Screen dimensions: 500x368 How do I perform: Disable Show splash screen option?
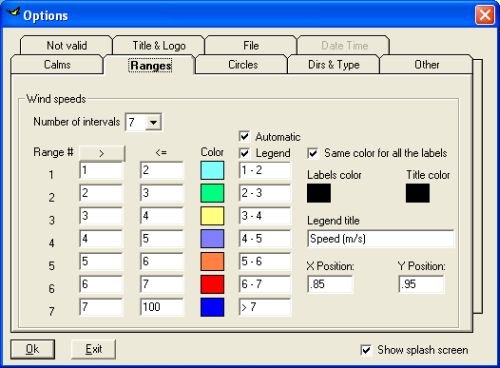coord(366,350)
